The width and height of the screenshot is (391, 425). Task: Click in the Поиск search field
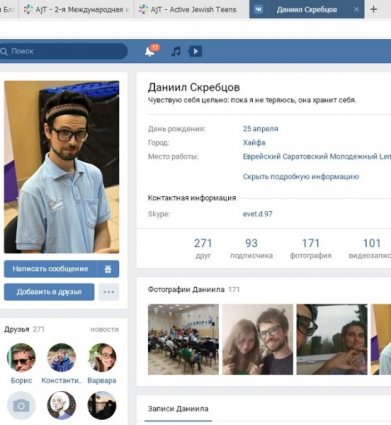[63, 51]
